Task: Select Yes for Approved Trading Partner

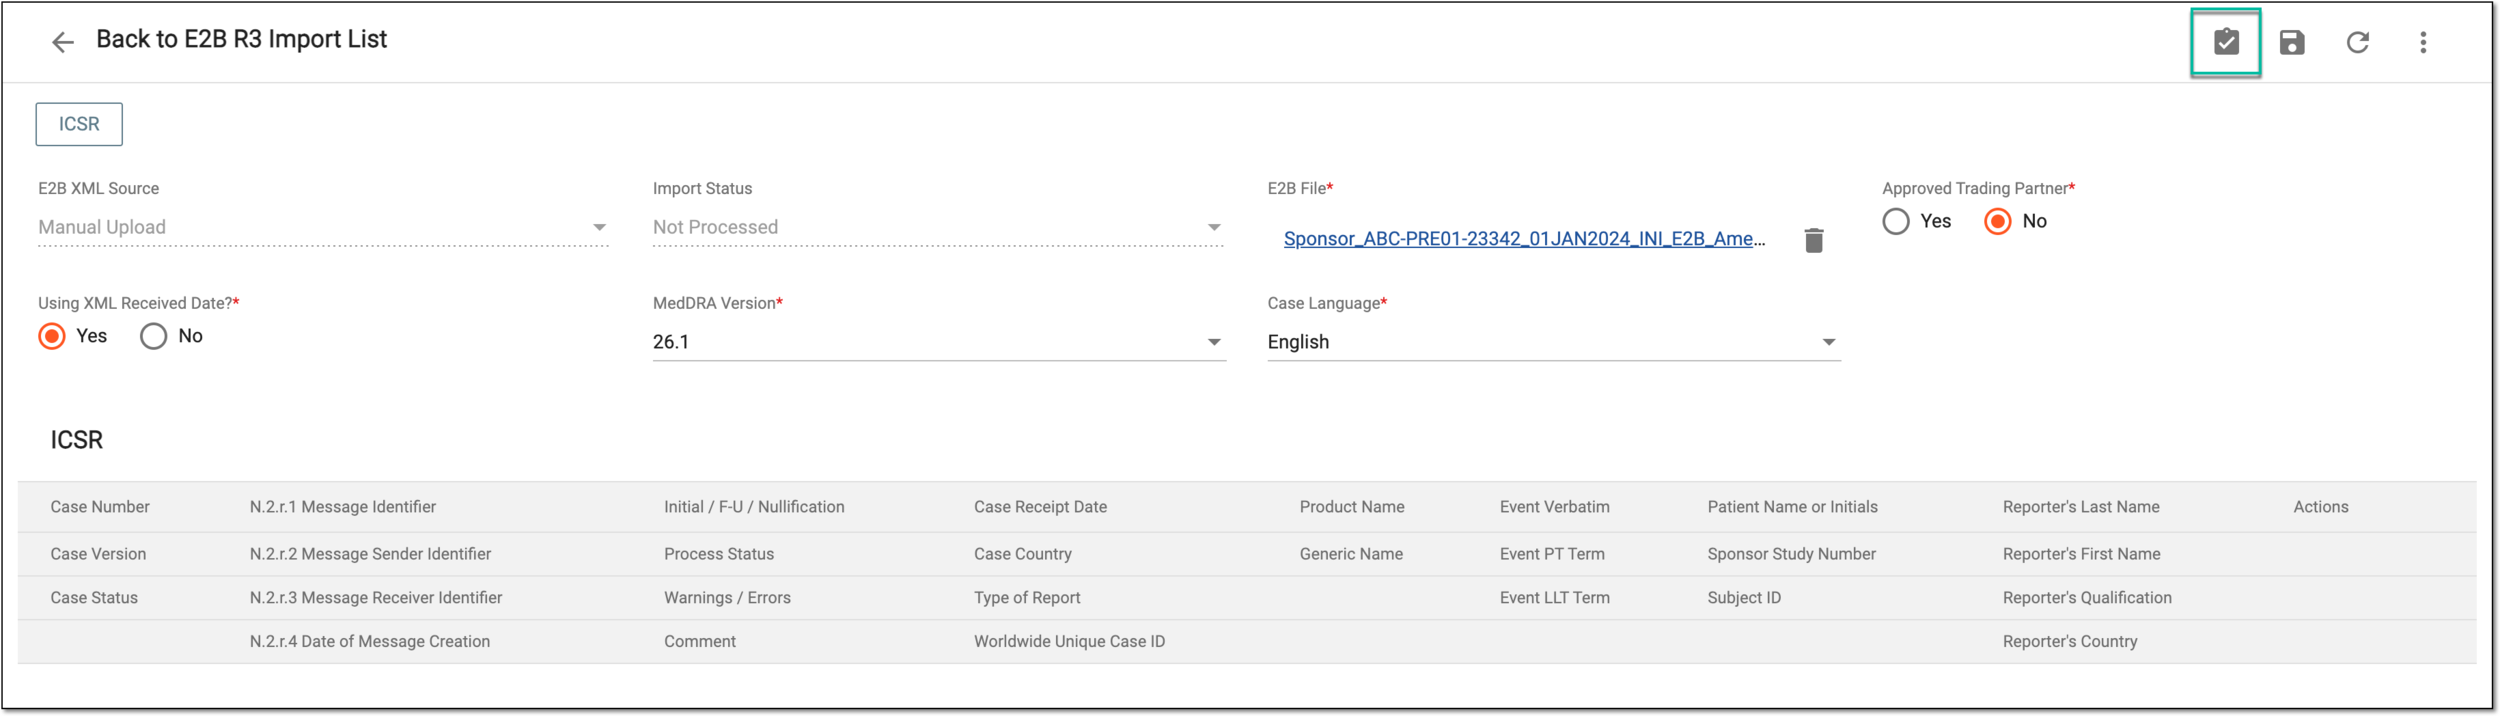Action: click(x=1895, y=221)
